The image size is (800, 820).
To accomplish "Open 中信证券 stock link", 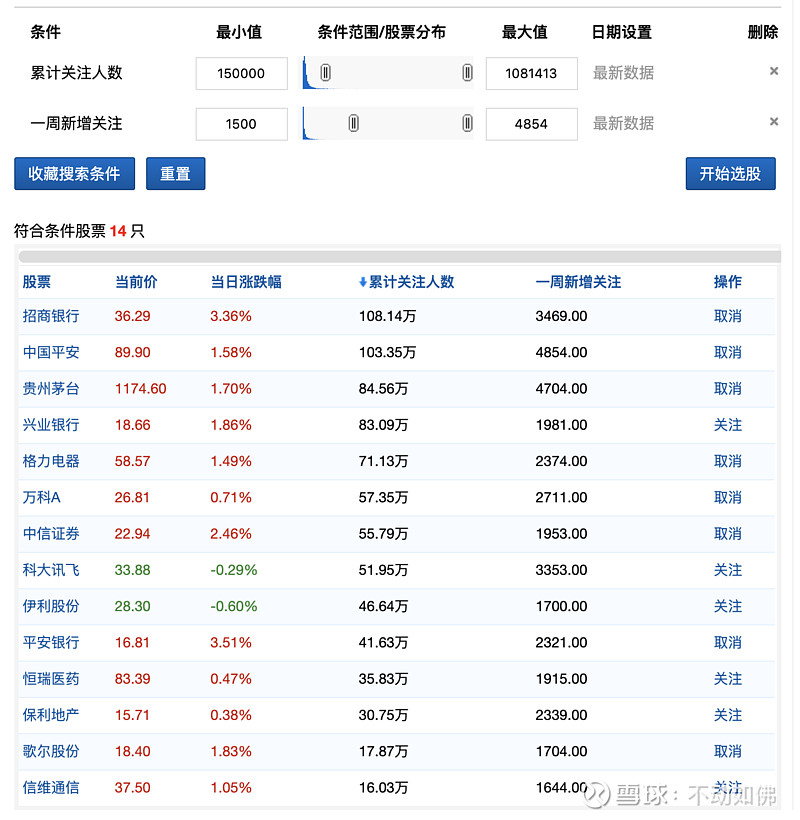I will (x=51, y=533).
